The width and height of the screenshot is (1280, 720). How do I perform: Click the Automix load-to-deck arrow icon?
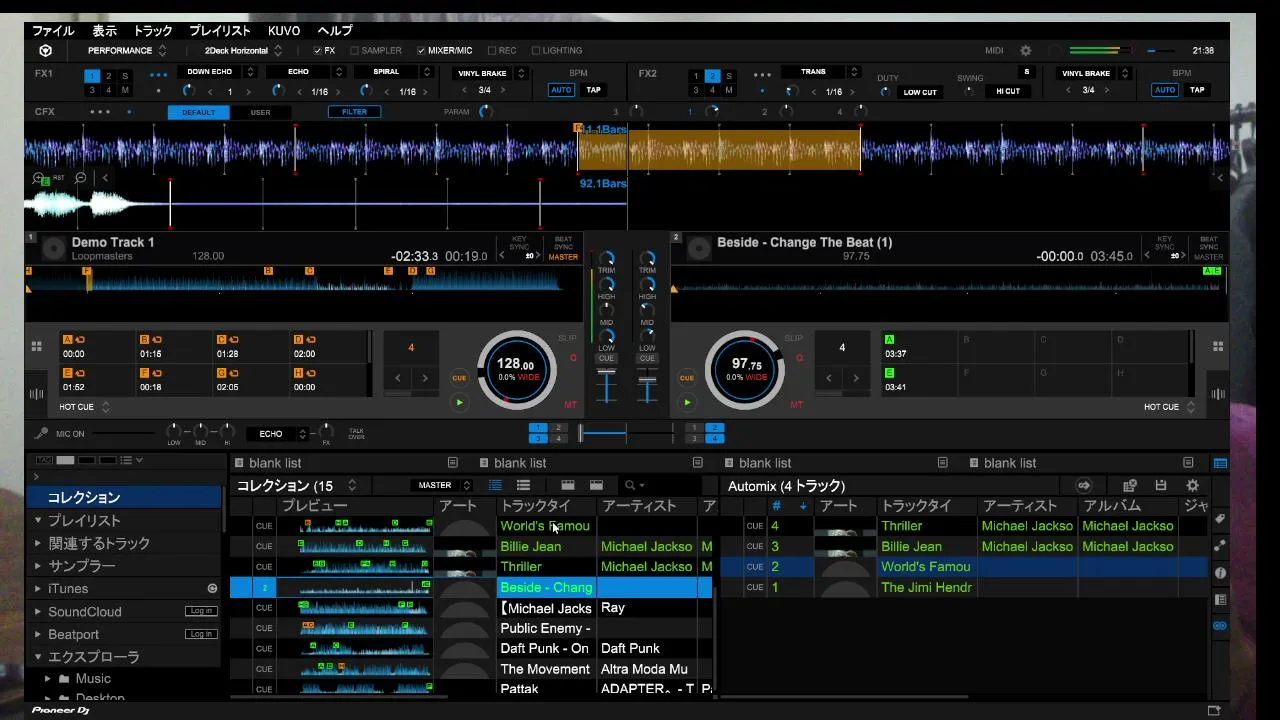(1083, 486)
